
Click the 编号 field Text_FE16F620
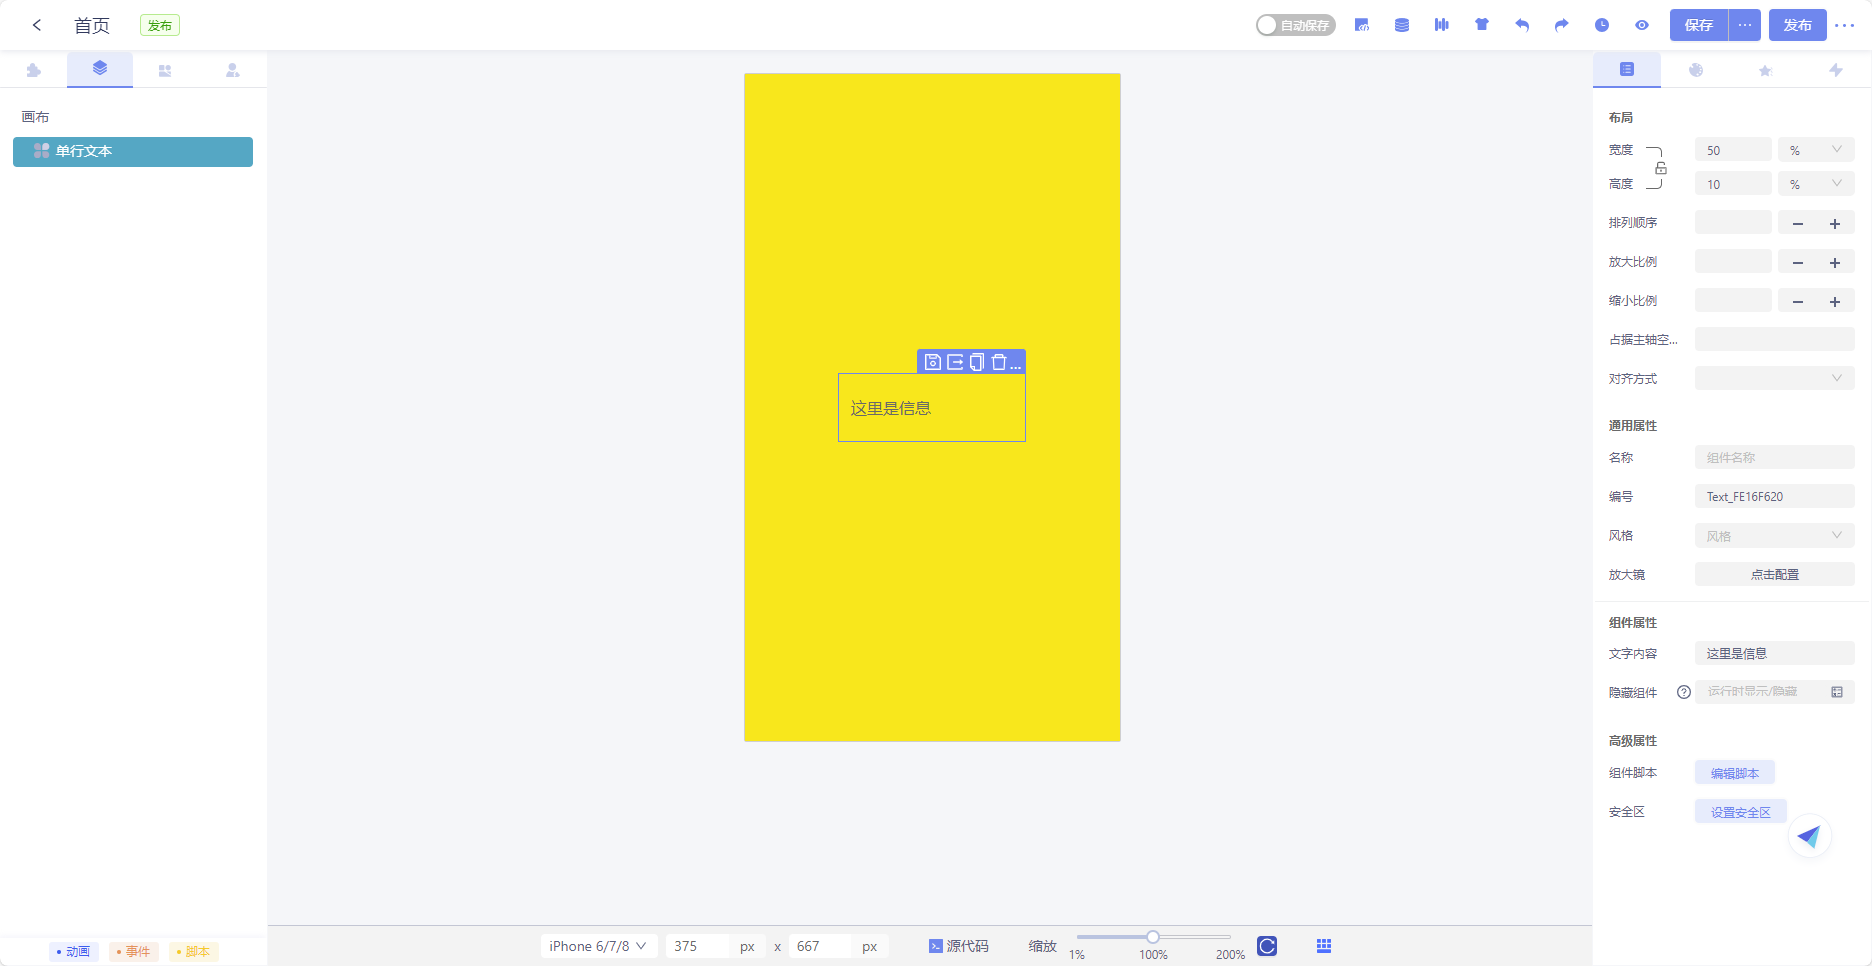pos(1775,496)
